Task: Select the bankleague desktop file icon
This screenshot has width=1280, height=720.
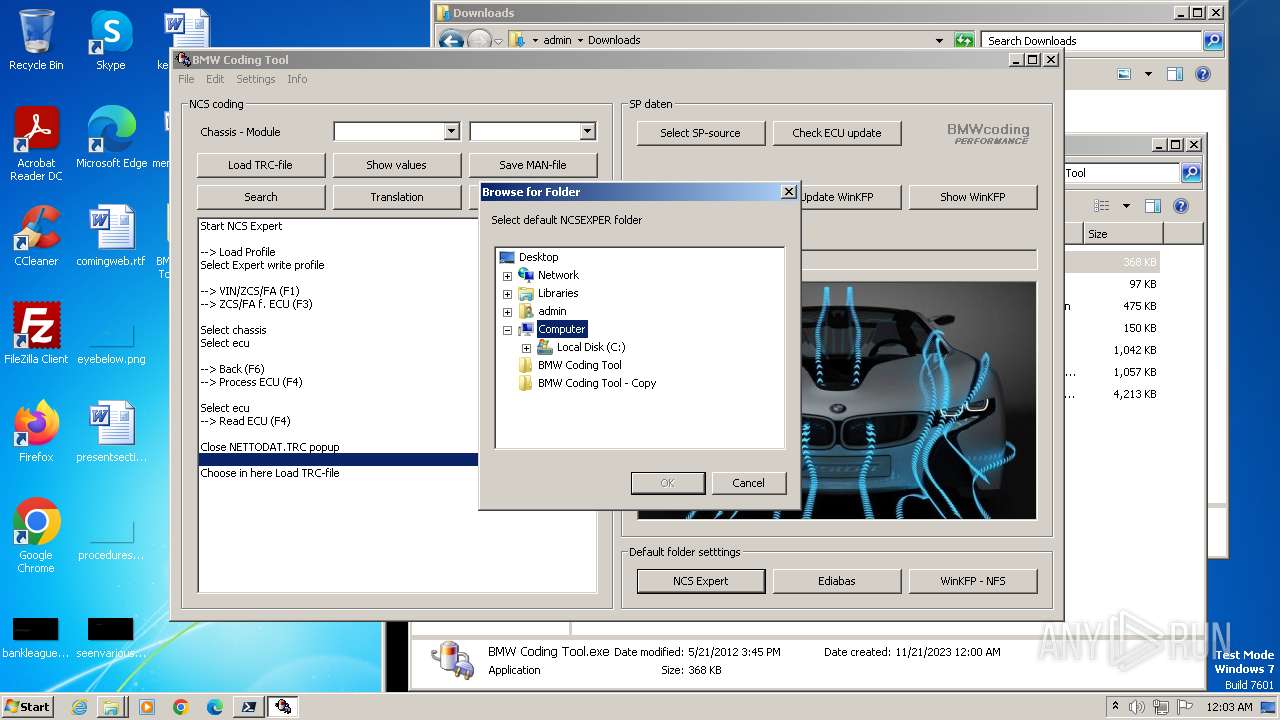Action: [x=36, y=638]
